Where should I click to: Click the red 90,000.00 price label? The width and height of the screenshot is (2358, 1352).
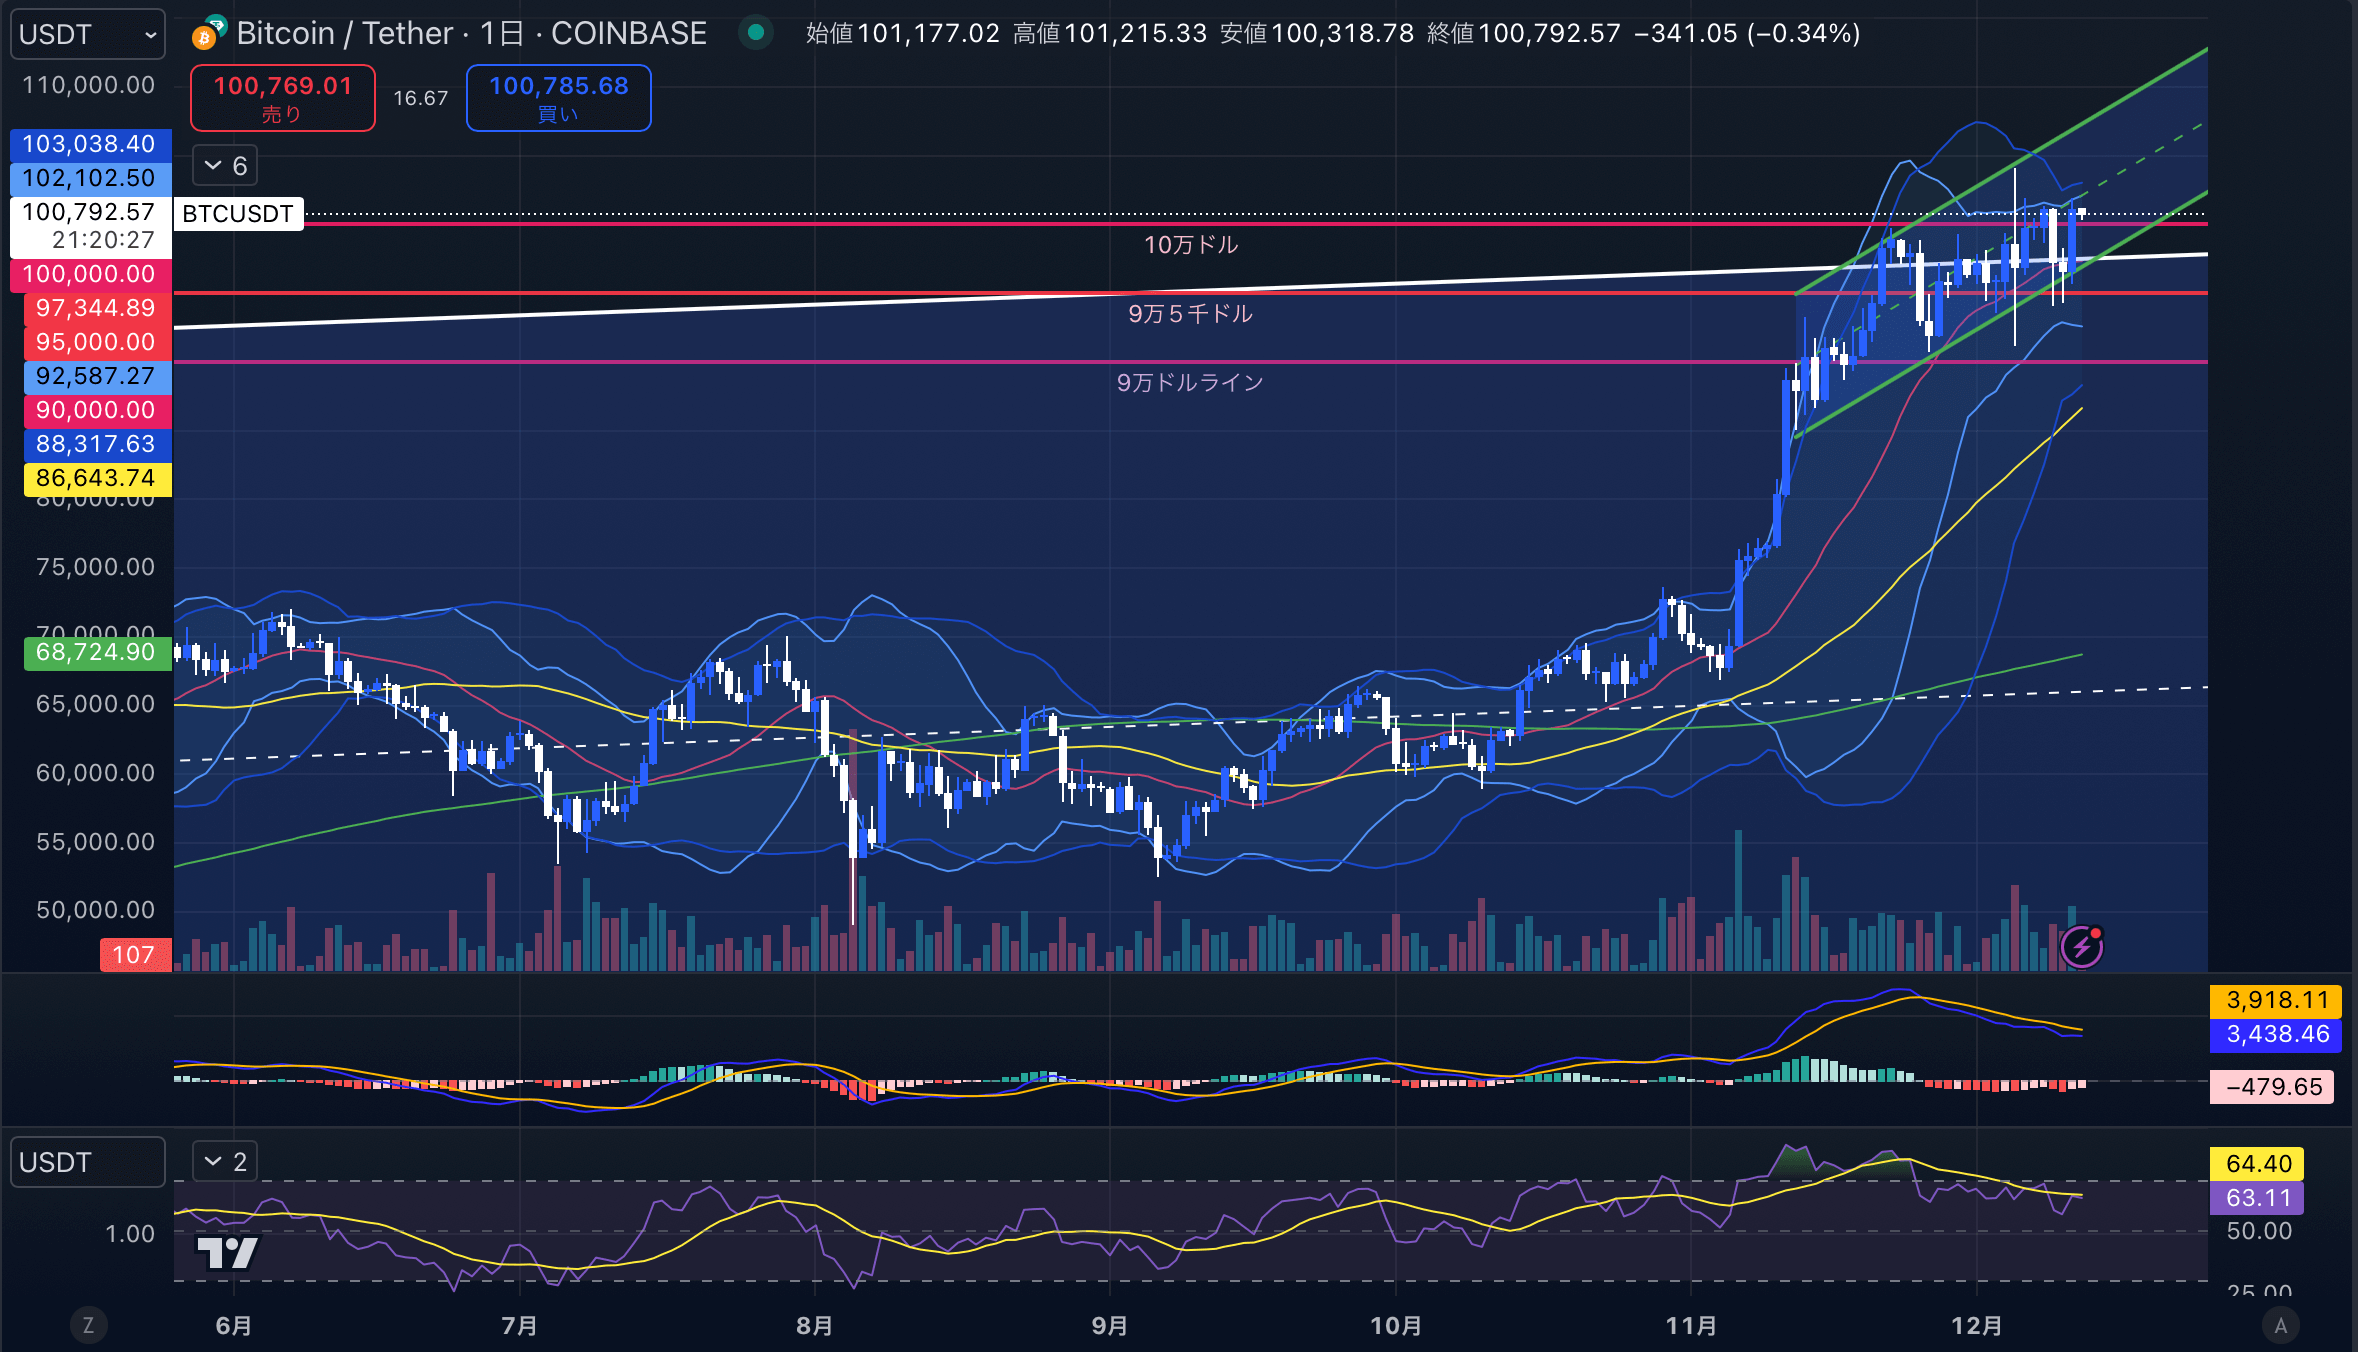tap(97, 410)
